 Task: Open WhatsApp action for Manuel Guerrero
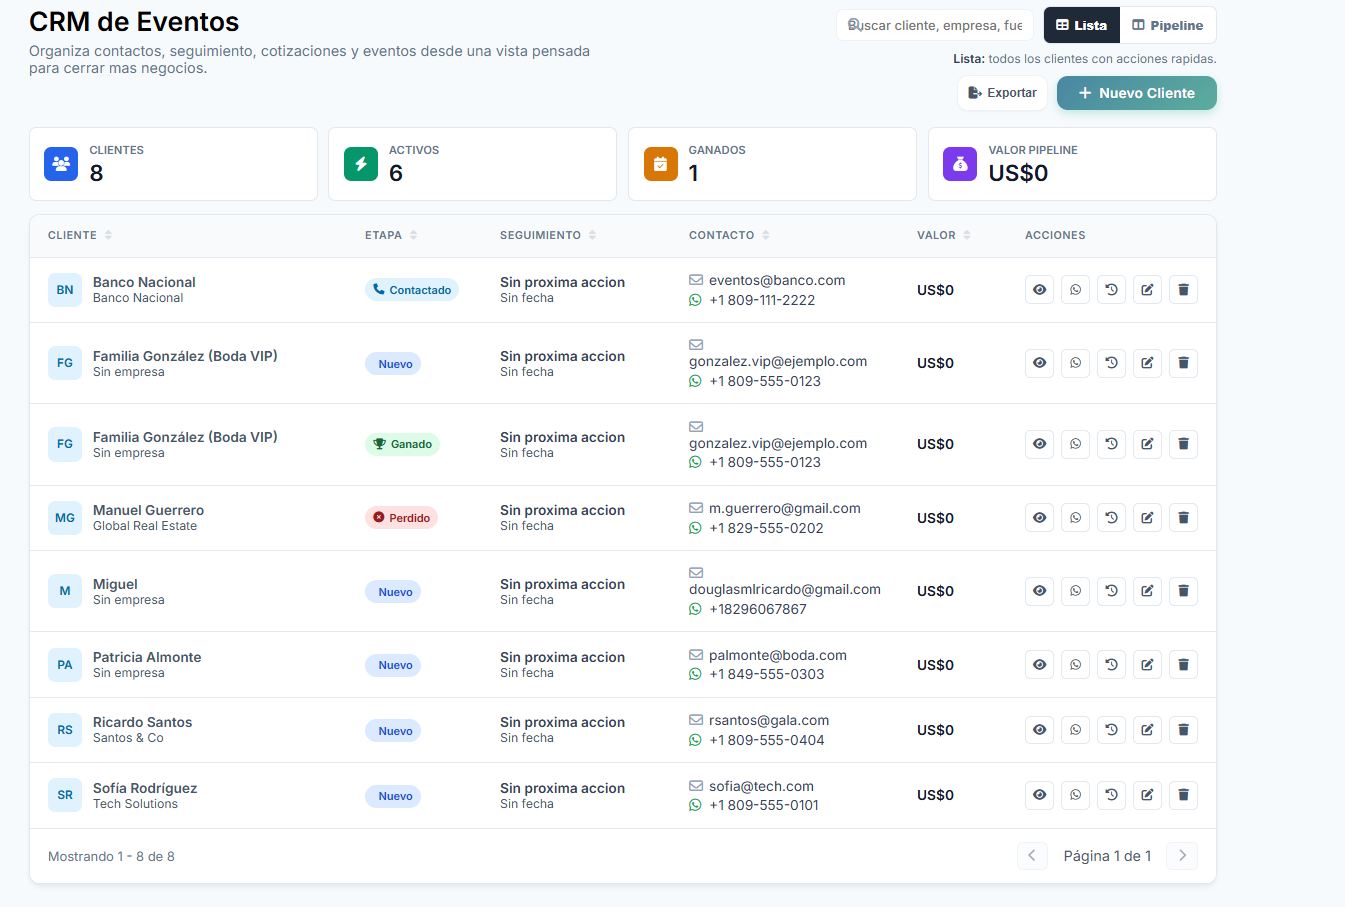click(x=1075, y=518)
